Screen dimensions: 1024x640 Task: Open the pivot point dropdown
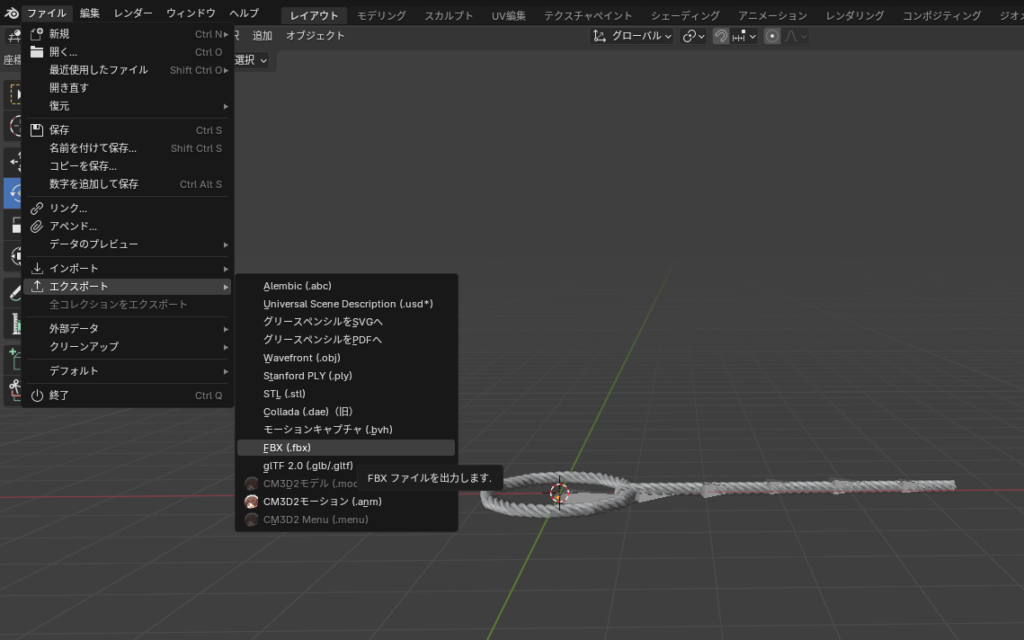coord(693,36)
